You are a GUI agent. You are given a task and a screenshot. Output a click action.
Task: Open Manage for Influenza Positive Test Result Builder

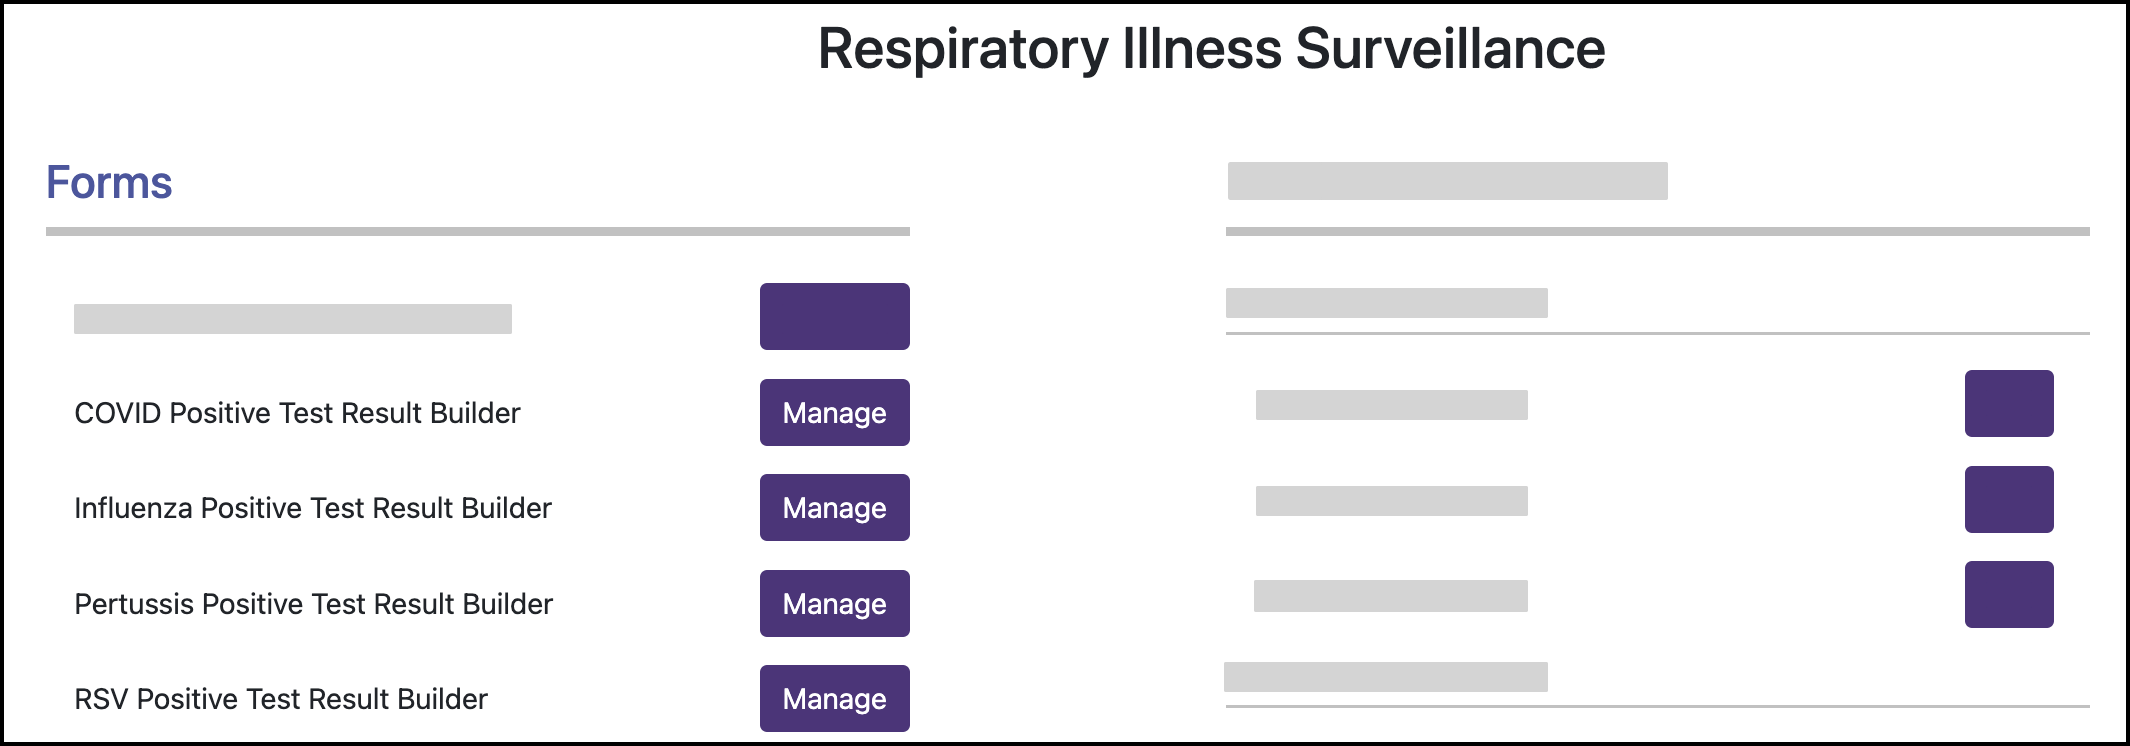tap(834, 508)
